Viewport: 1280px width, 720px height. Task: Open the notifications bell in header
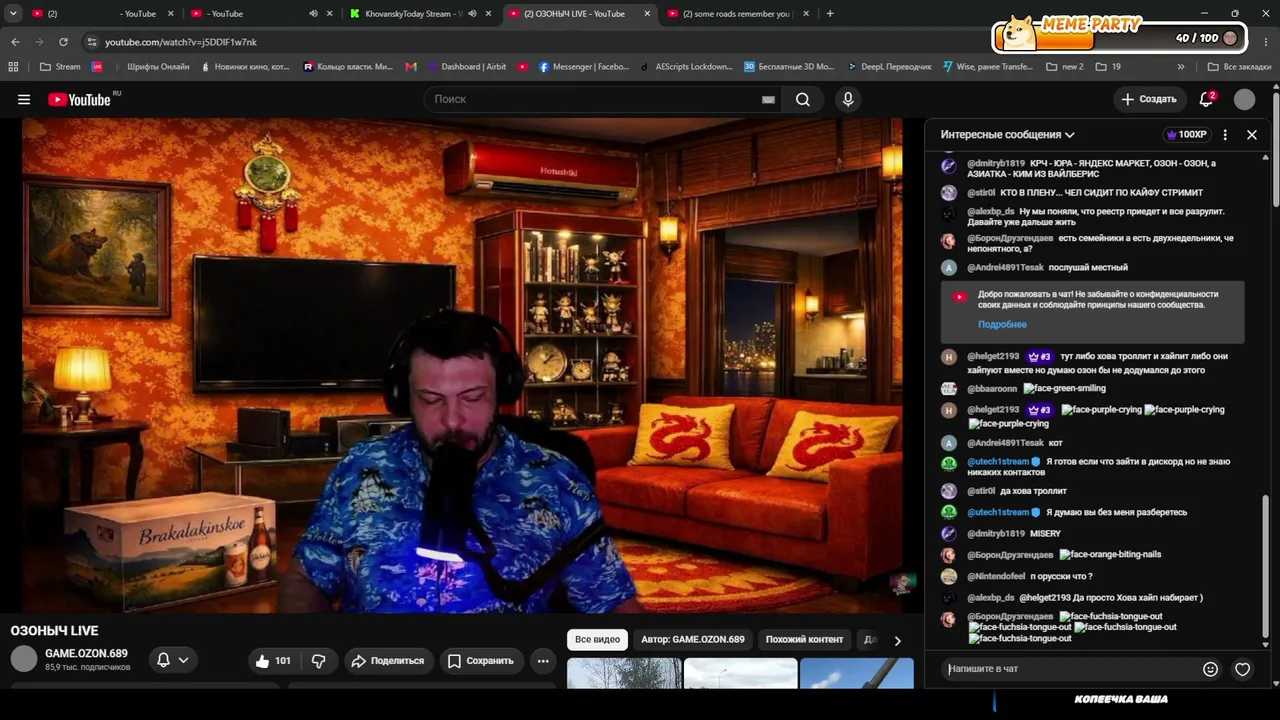coord(1207,99)
